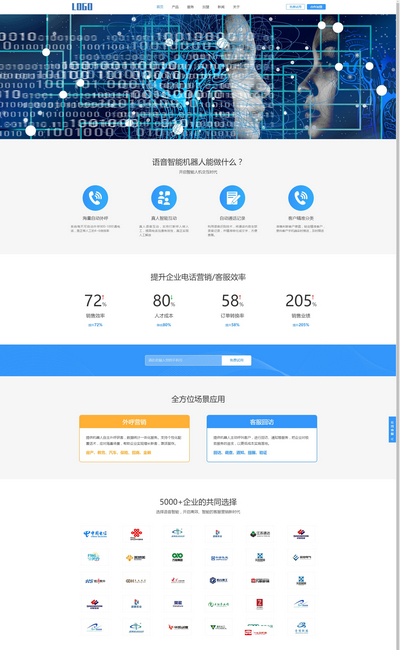Click the 80% 人才成本 statistic

tap(164, 310)
